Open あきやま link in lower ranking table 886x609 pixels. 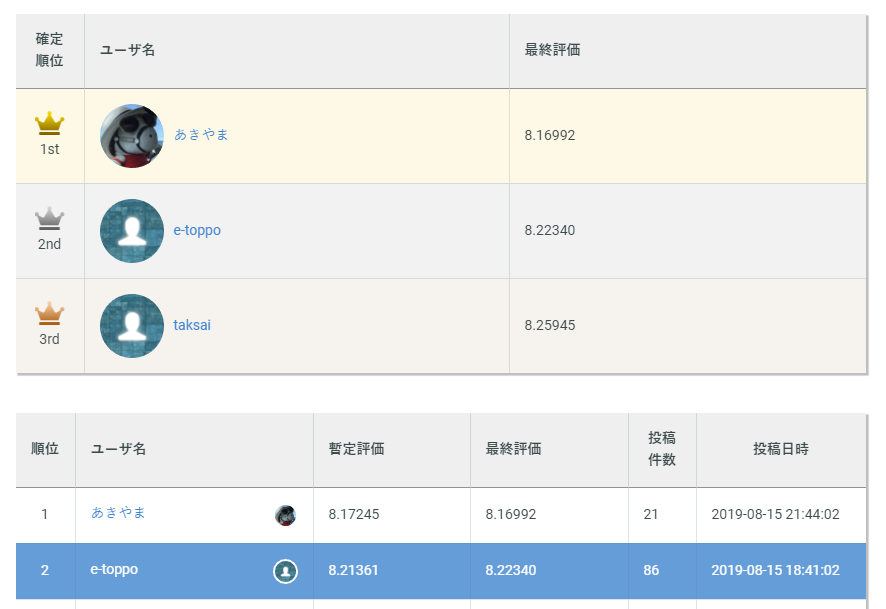[118, 512]
